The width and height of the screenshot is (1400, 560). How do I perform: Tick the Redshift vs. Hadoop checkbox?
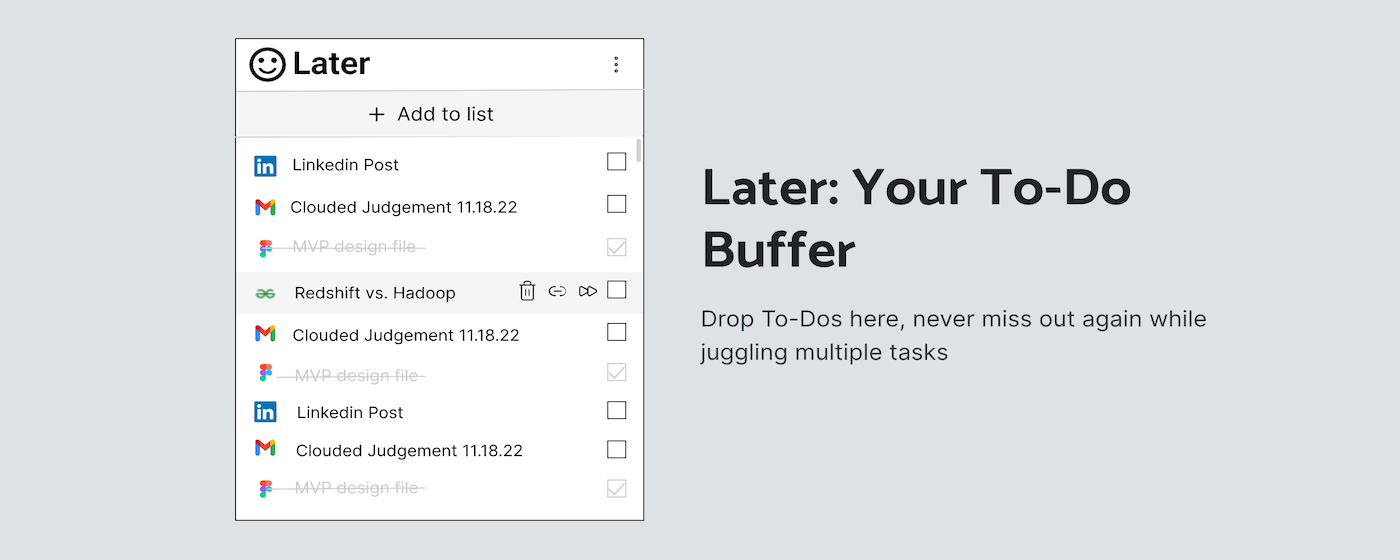[617, 289]
